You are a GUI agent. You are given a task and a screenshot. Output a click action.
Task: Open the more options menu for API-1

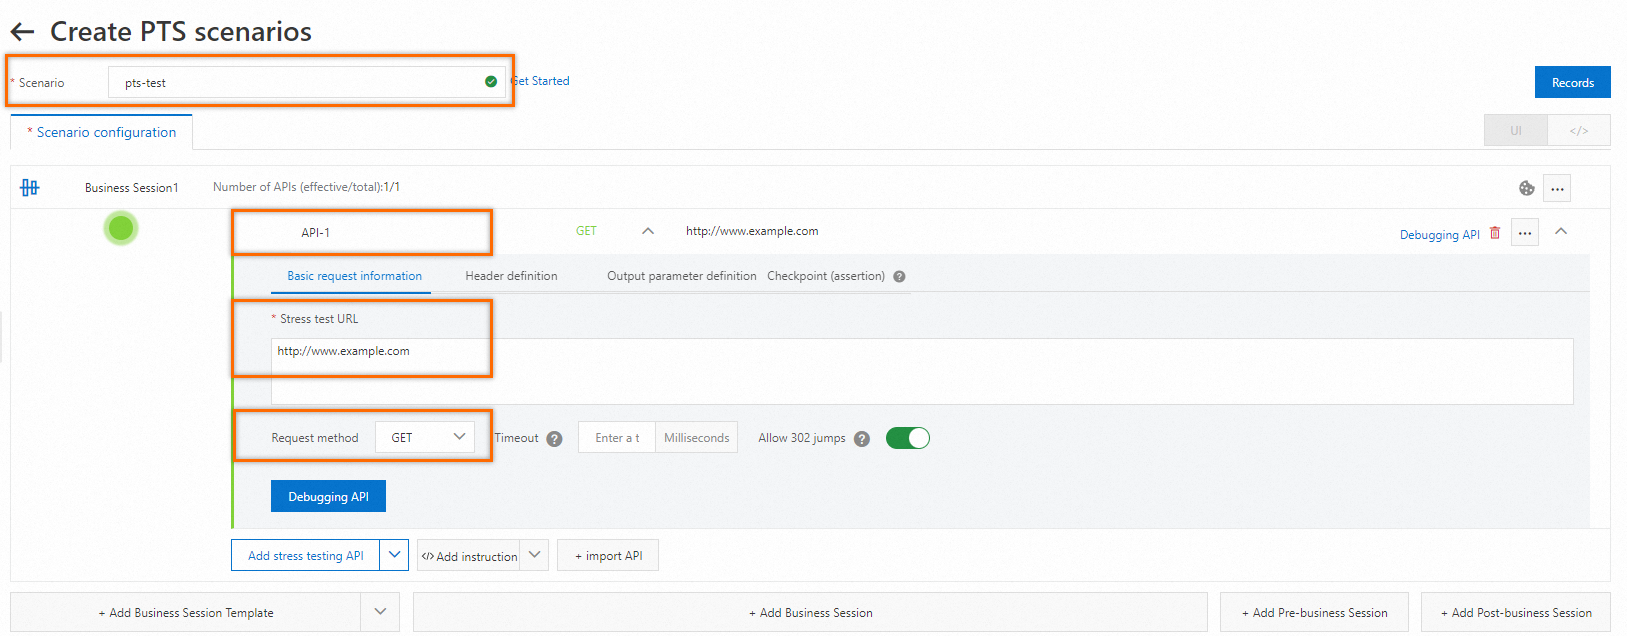click(x=1525, y=233)
